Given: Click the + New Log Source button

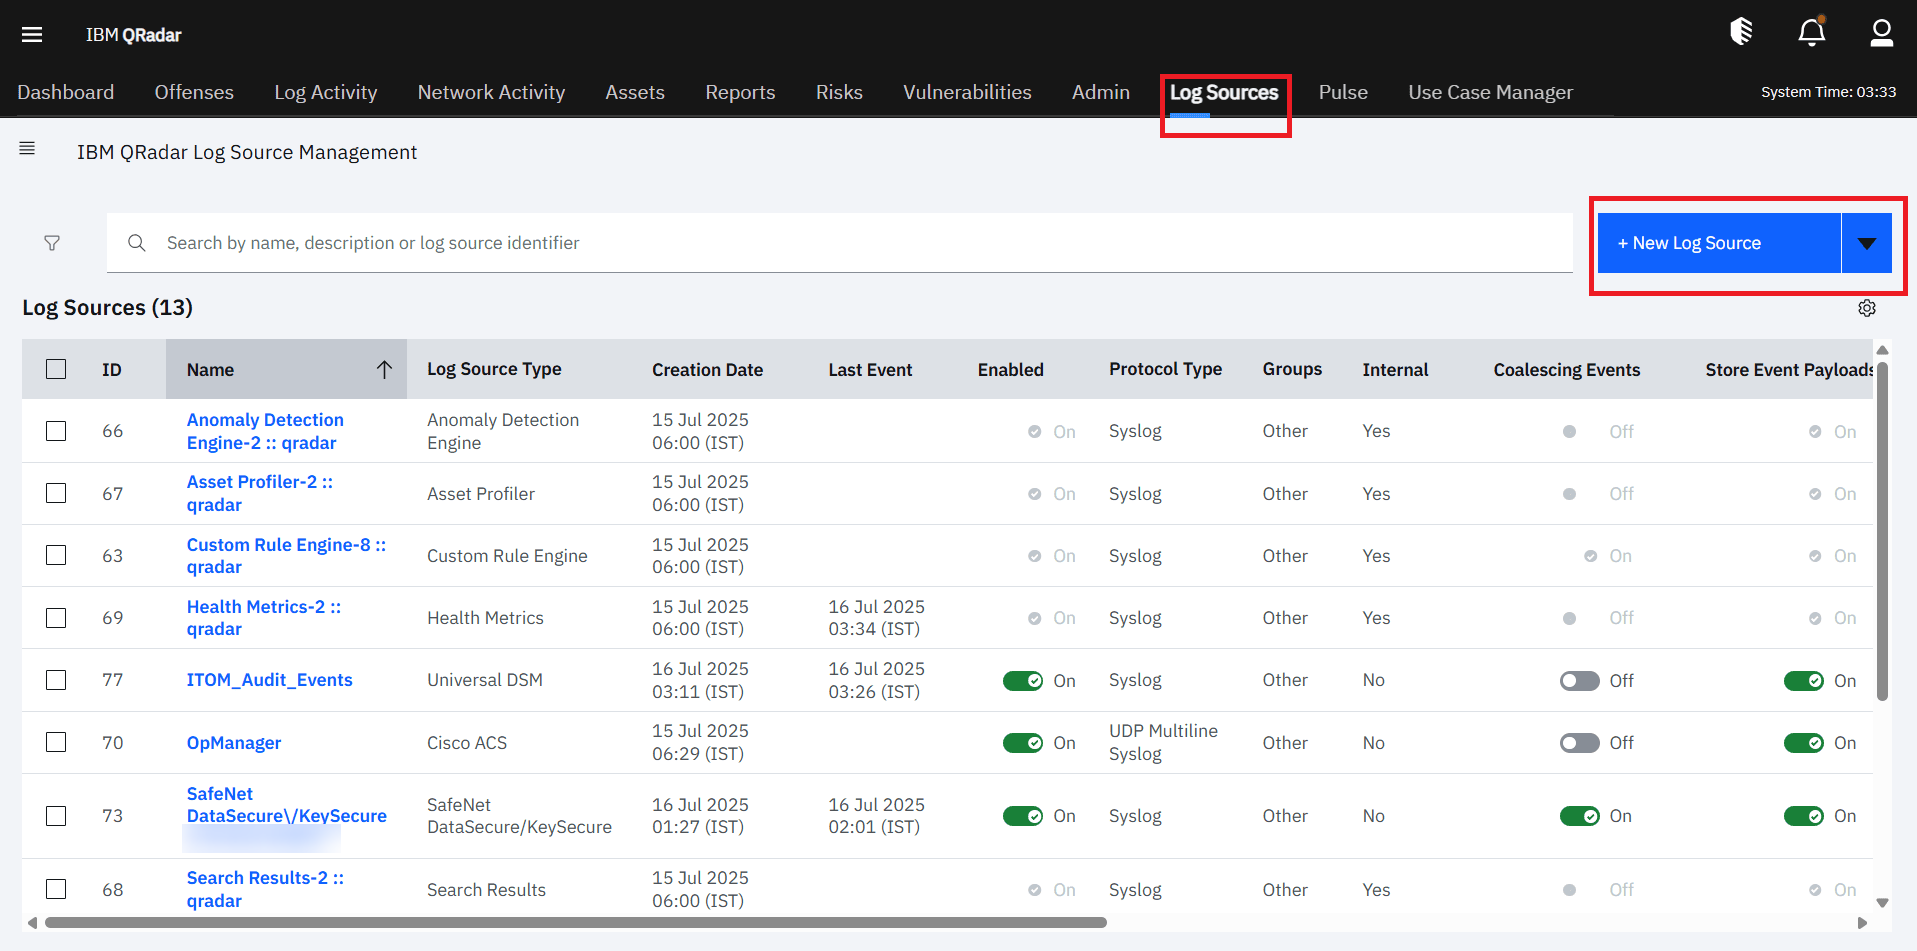Looking at the screenshot, I should pos(1719,243).
